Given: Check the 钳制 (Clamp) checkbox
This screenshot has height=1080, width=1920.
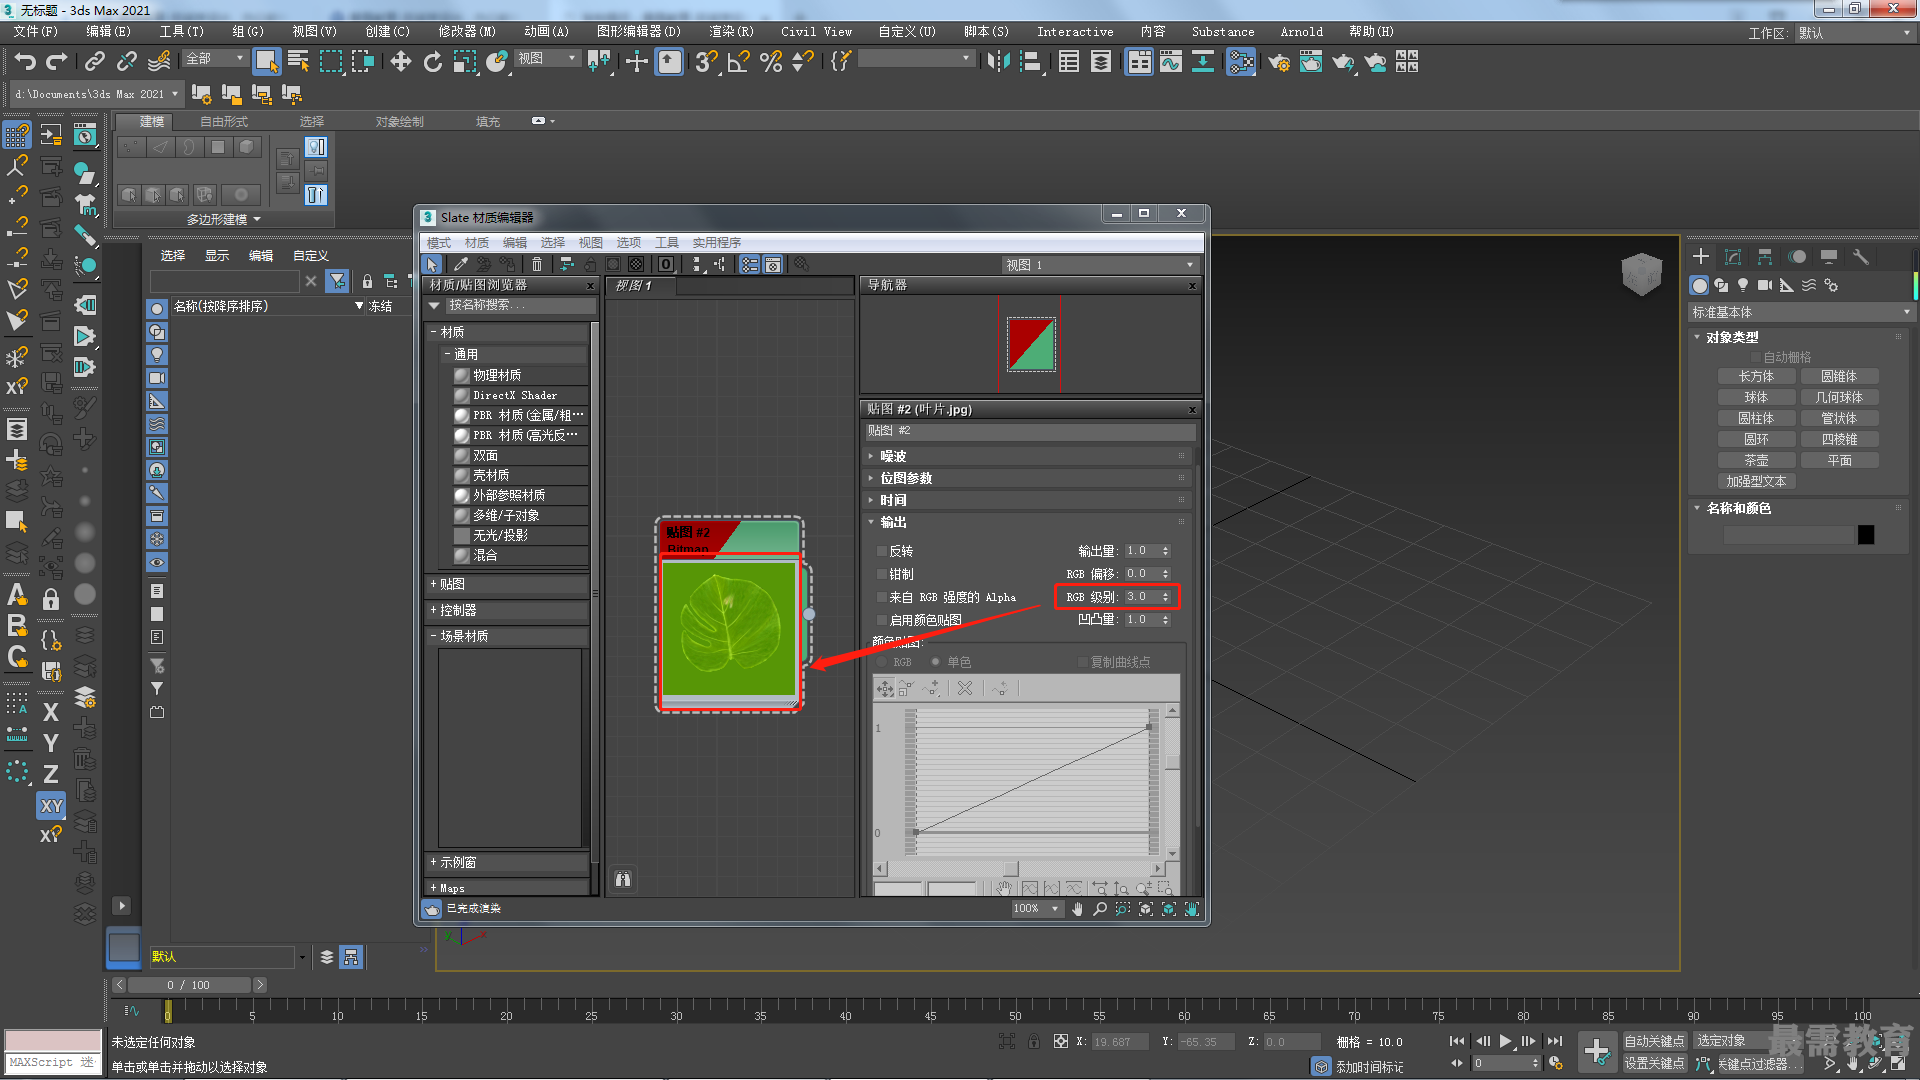Looking at the screenshot, I should pos(882,574).
